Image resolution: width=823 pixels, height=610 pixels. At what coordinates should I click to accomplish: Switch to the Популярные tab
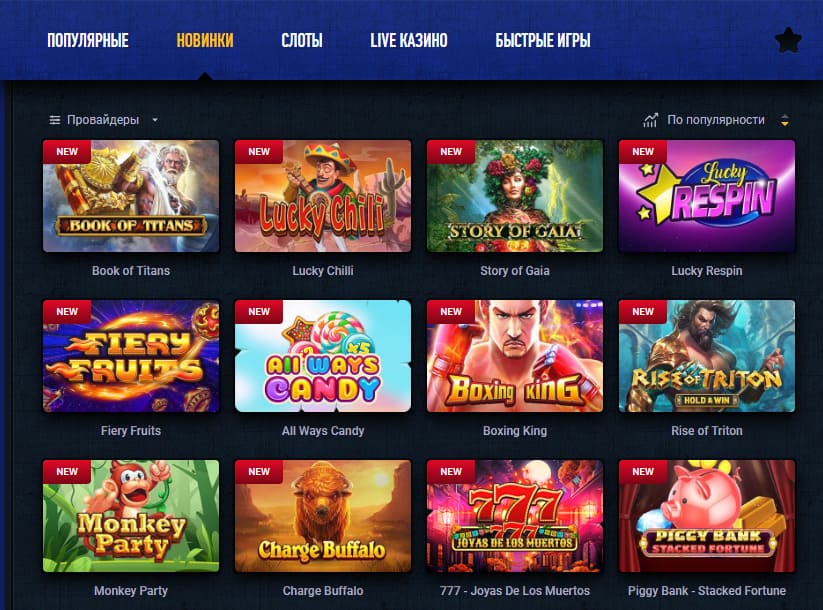pyautogui.click(x=88, y=40)
